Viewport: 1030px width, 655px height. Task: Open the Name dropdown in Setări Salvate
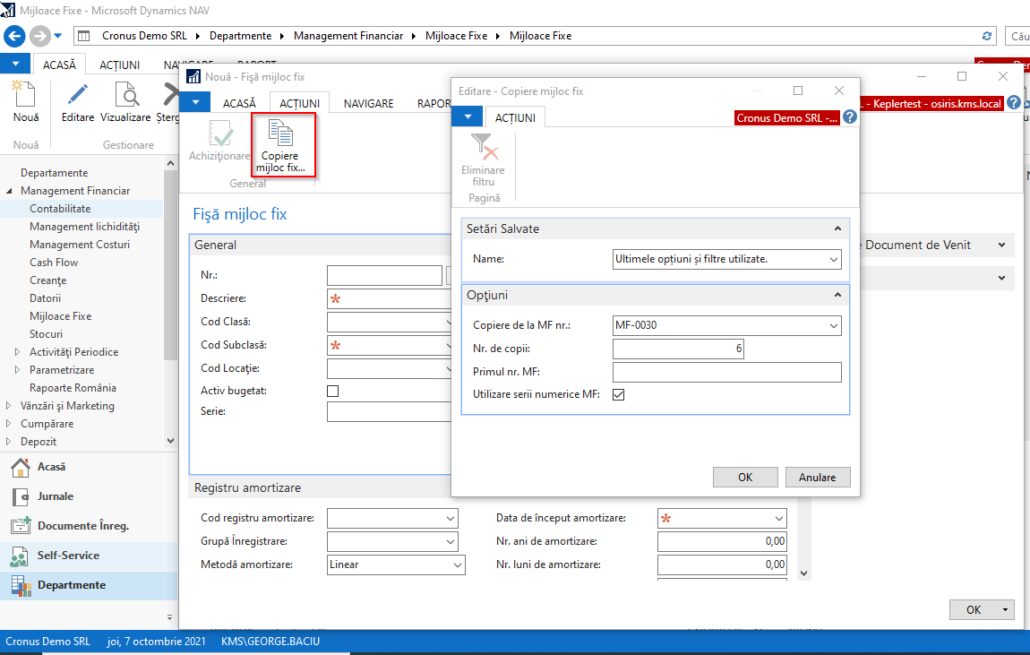(x=832, y=258)
